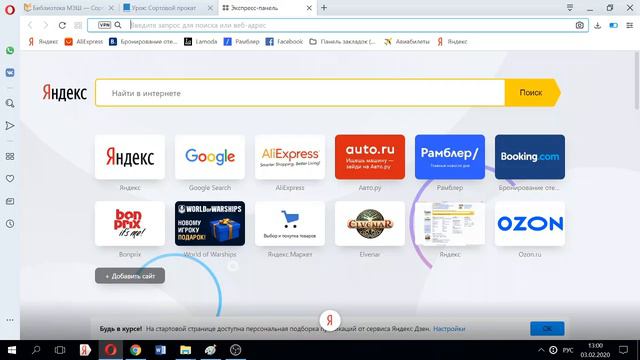This screenshot has width=640, height=360.
Task: Open start page grid icon near reload
Action: [x=78, y=25]
